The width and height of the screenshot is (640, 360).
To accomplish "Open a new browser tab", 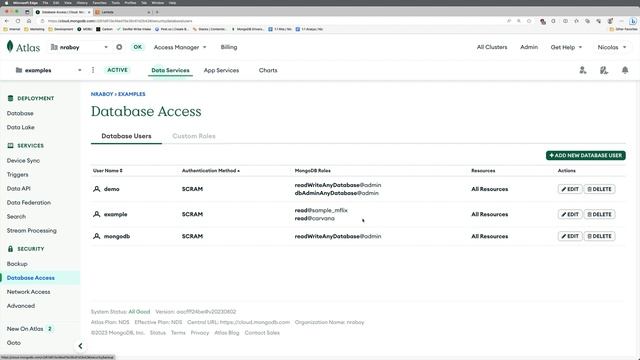I will 157,12.
